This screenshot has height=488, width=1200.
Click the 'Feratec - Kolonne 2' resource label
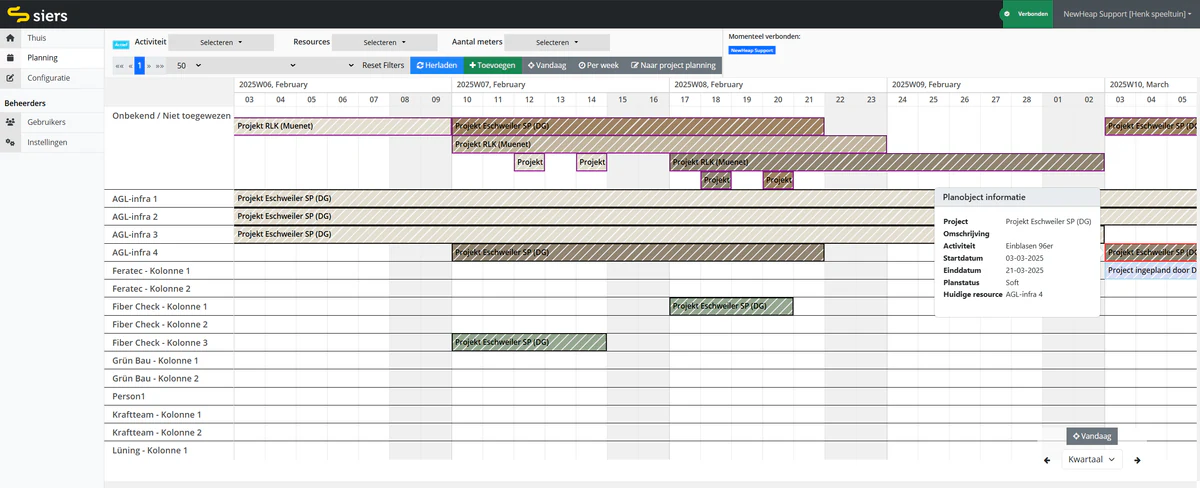(151, 288)
